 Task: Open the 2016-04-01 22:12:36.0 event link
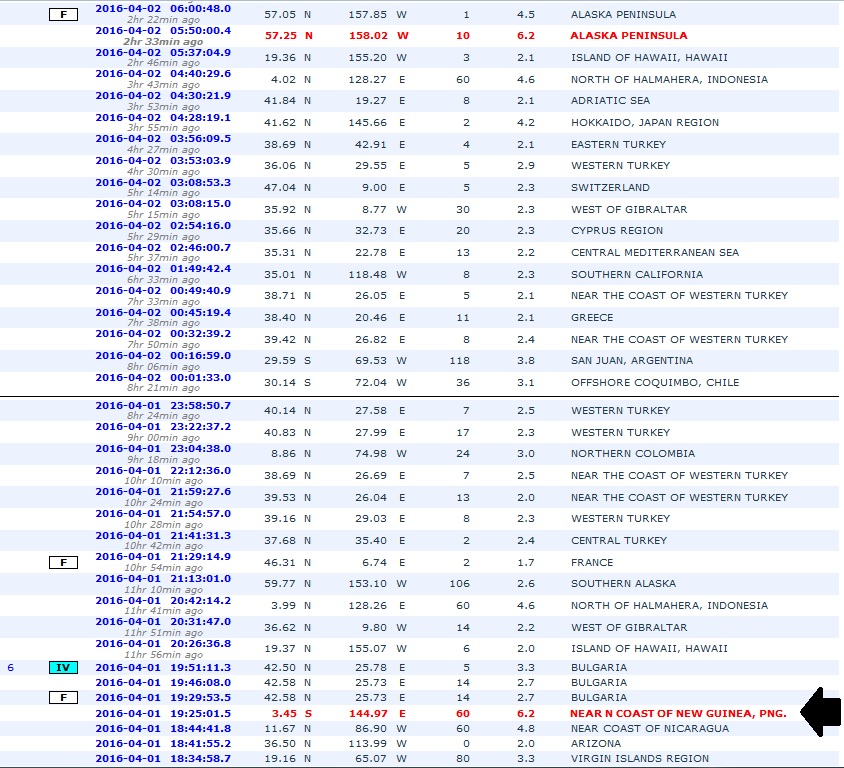[163, 470]
